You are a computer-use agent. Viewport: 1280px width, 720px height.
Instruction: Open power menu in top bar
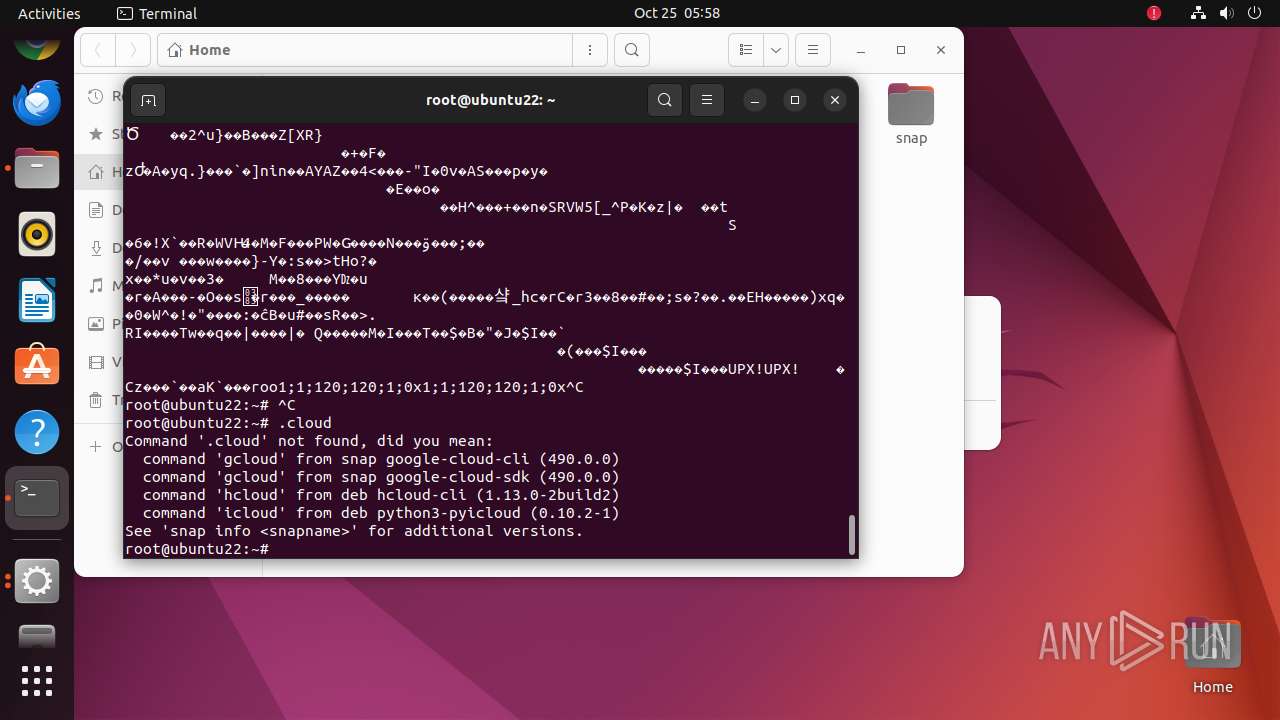(1254, 13)
